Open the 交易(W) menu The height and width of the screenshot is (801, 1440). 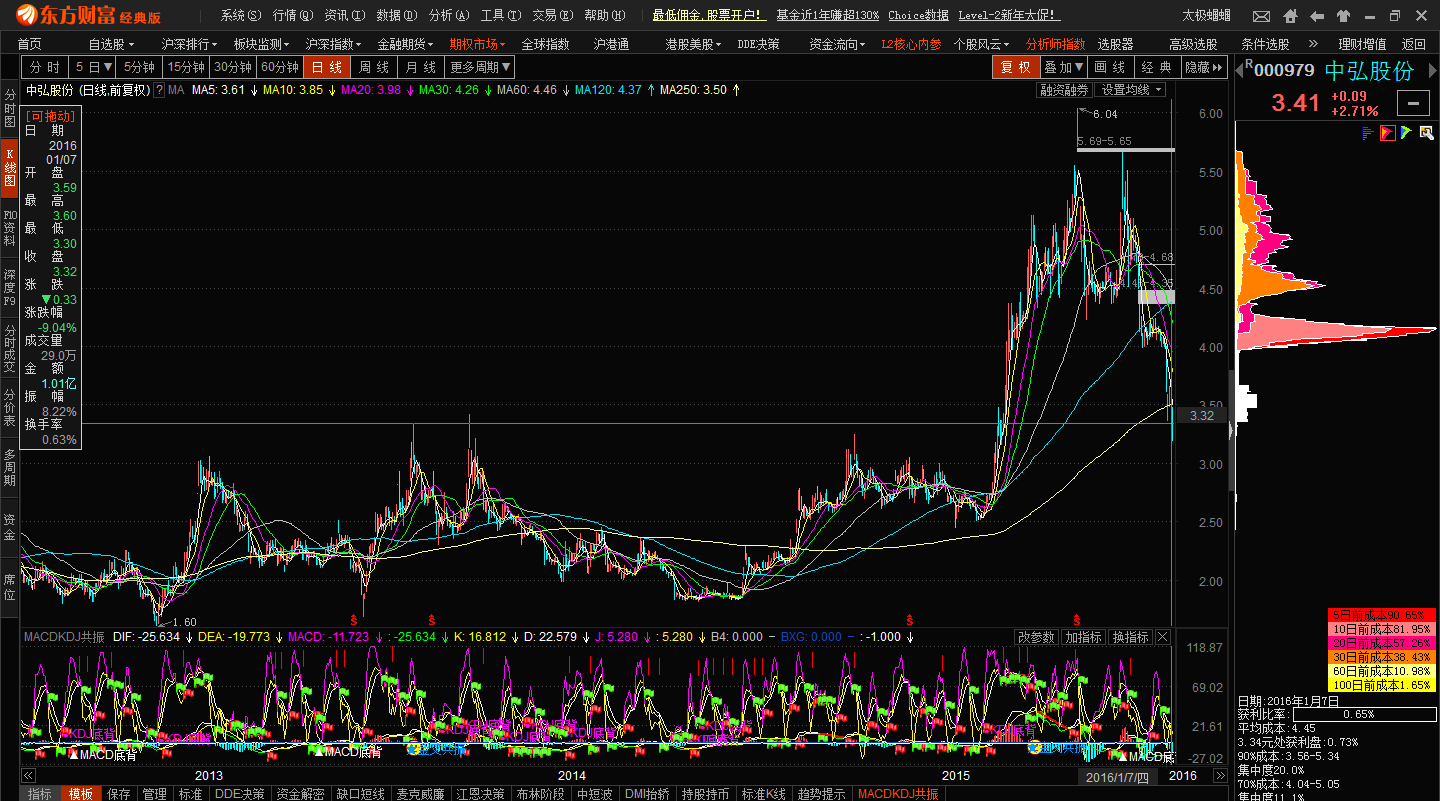(552, 15)
